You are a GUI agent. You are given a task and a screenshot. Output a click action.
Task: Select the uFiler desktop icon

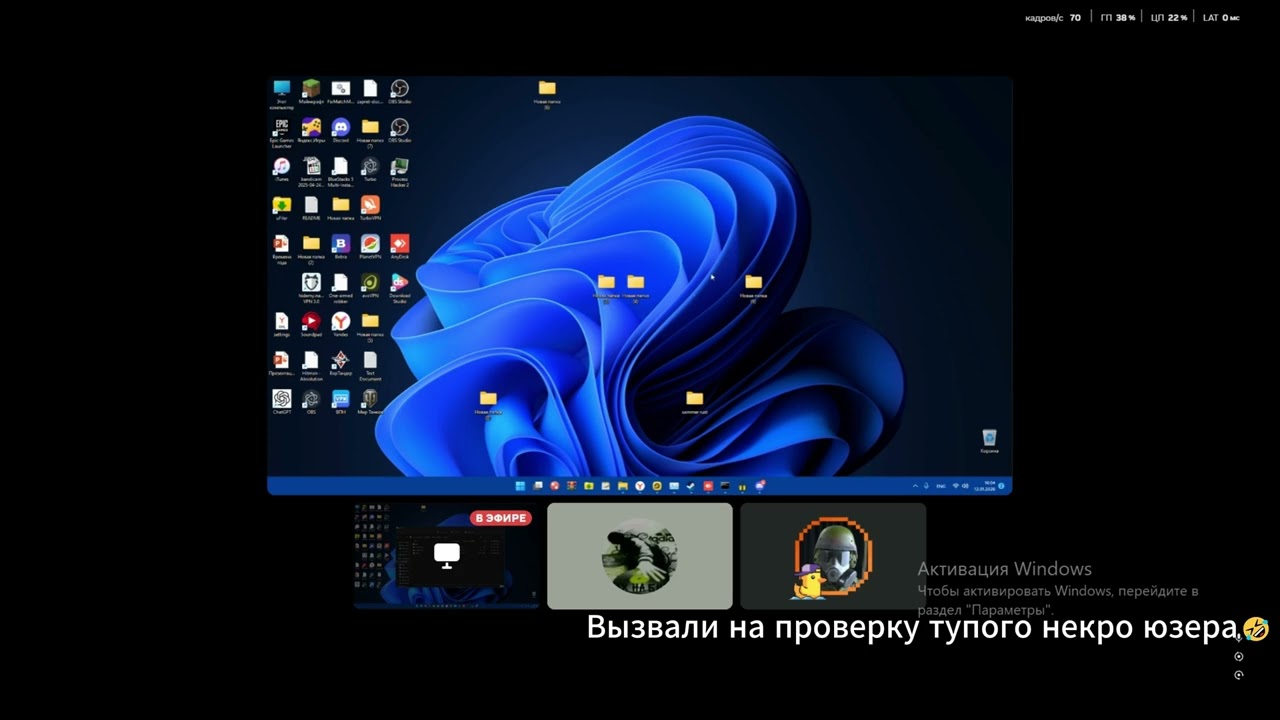(282, 208)
